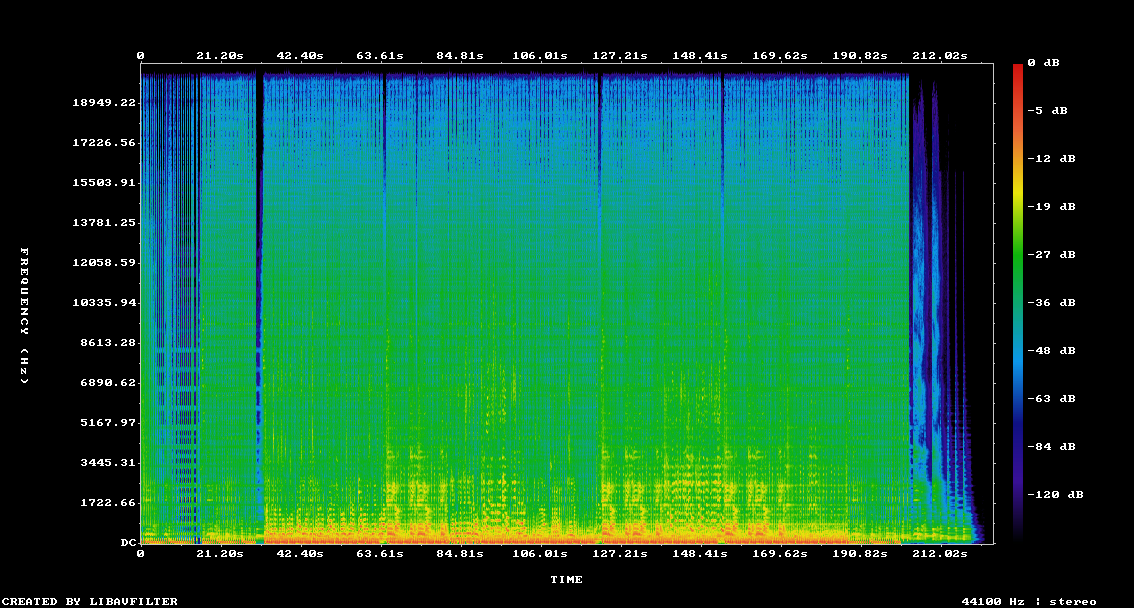Select 21.20s marker on top time axis
The image size is (1134, 608).
point(220,56)
